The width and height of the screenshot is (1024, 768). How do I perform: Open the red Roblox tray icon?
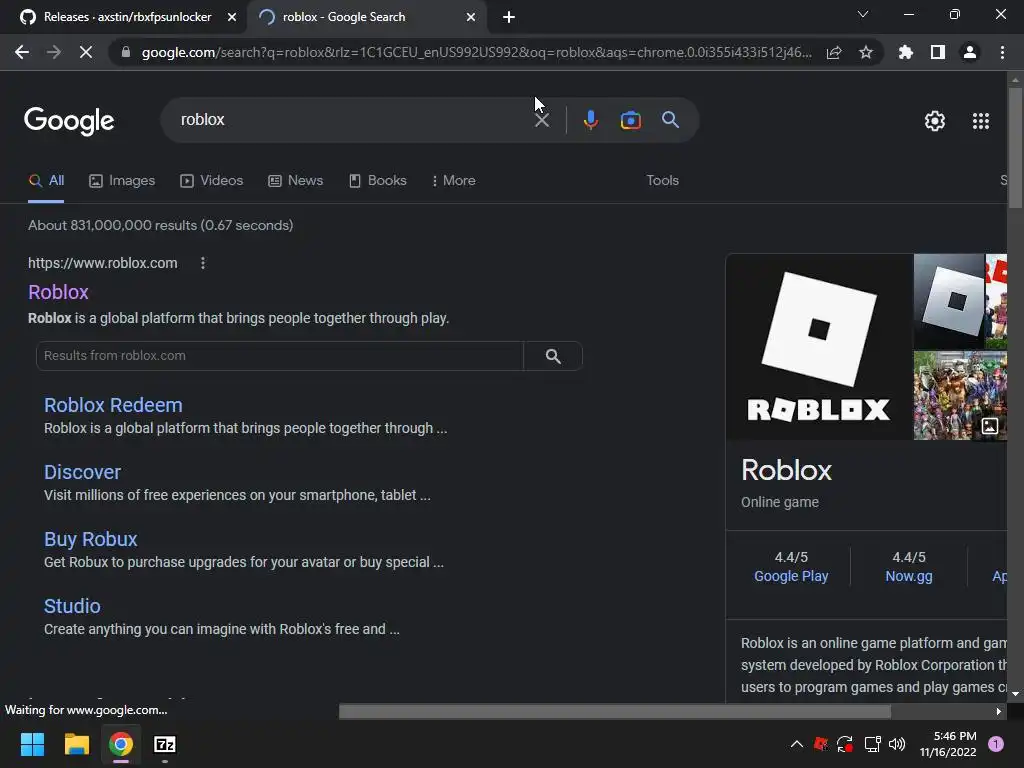821,744
